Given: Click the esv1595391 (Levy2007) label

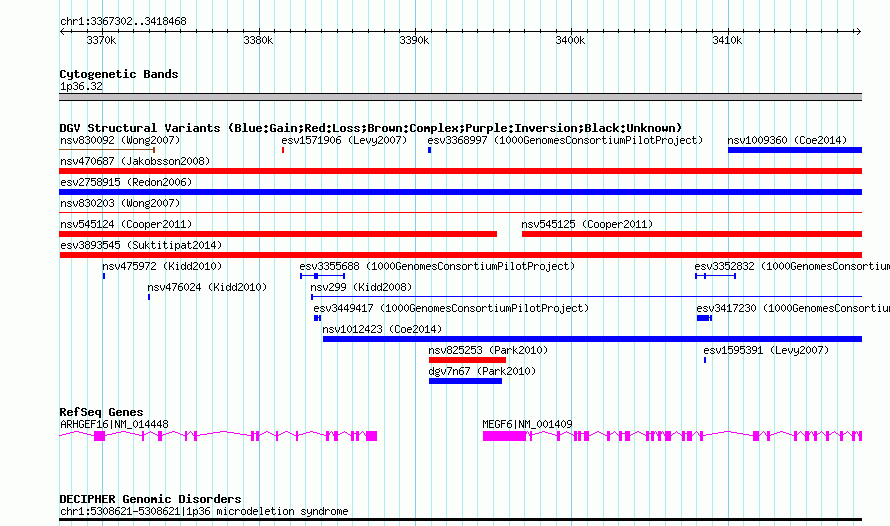Looking at the screenshot, I should click(766, 350).
